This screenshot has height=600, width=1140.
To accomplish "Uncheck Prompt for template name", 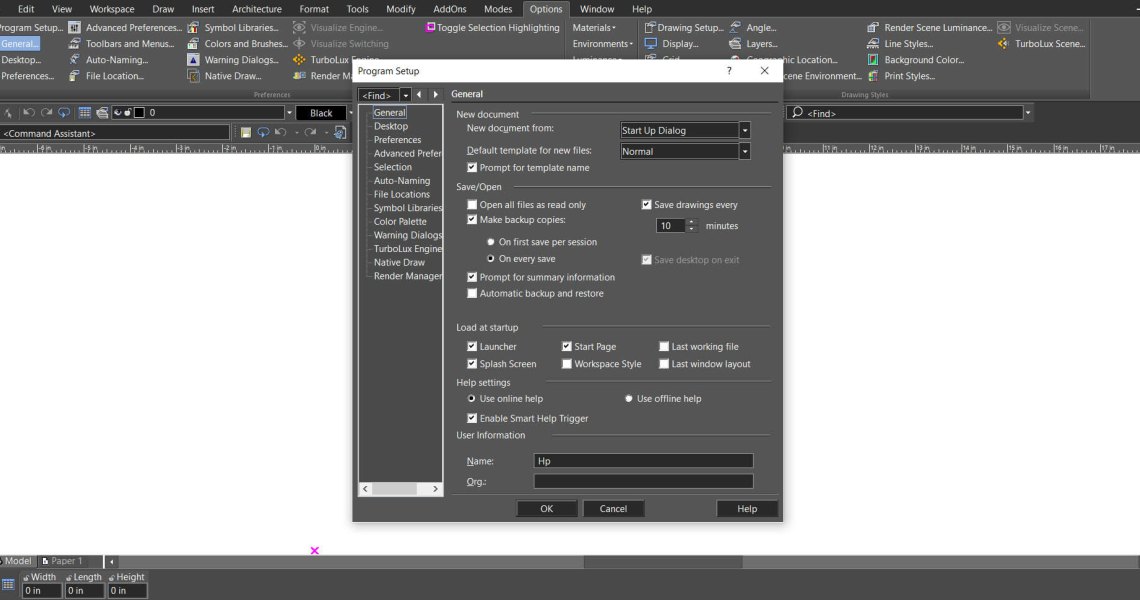I will point(472,167).
